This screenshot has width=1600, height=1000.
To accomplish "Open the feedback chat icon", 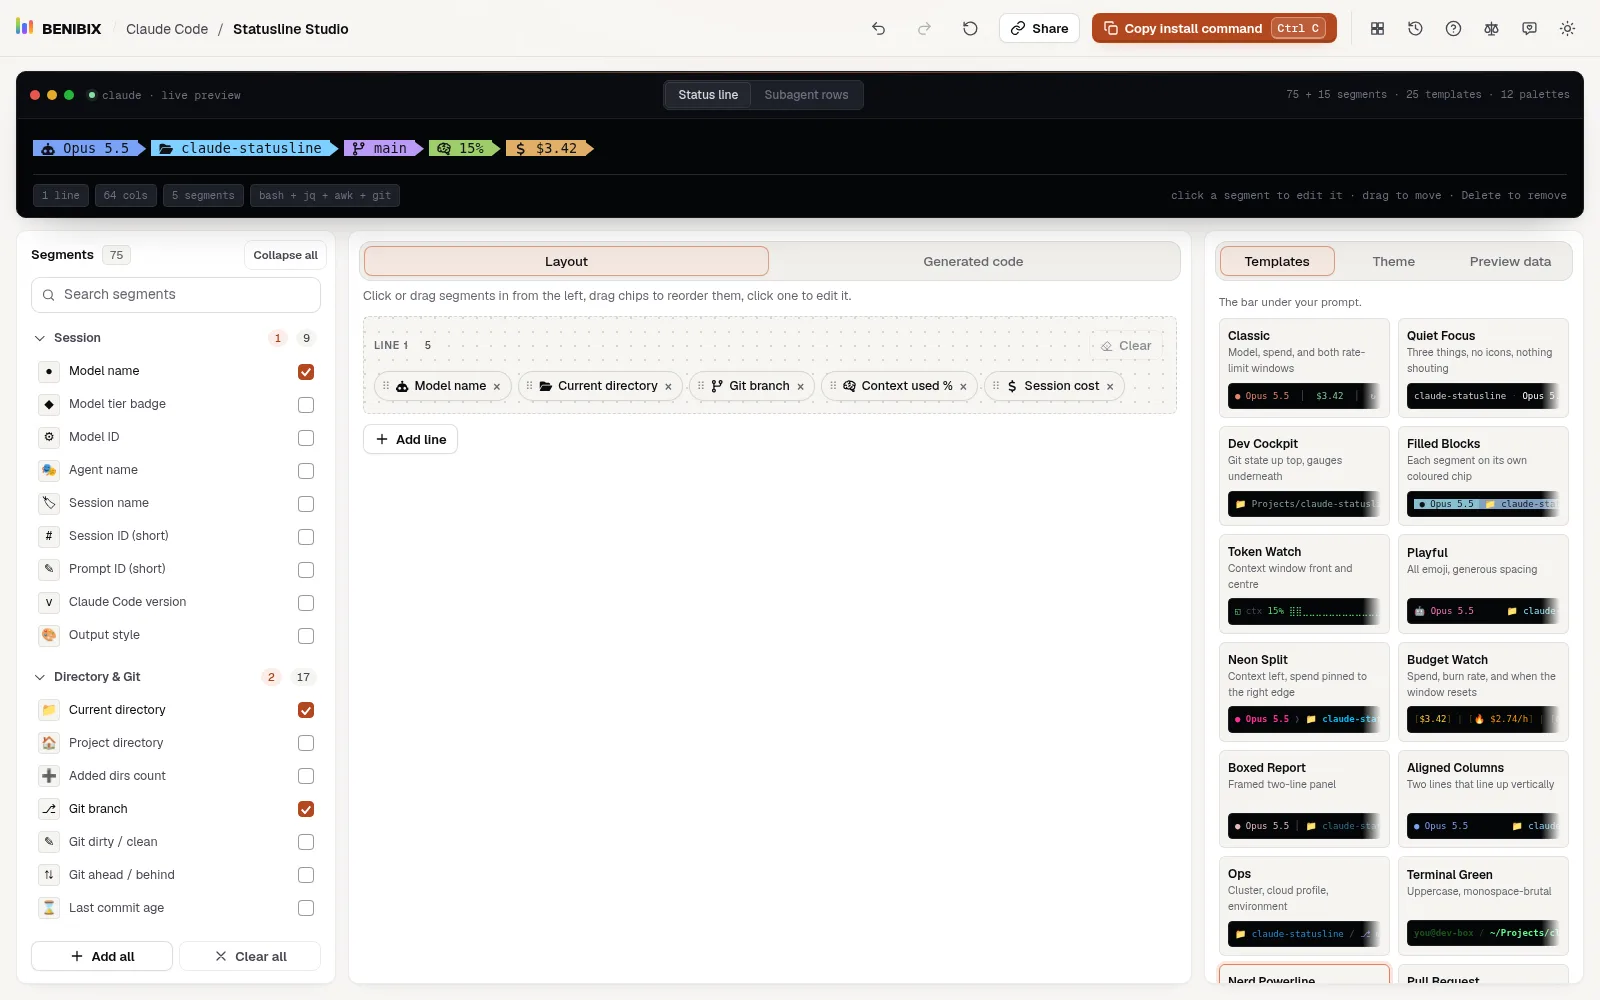I will coord(1529,29).
